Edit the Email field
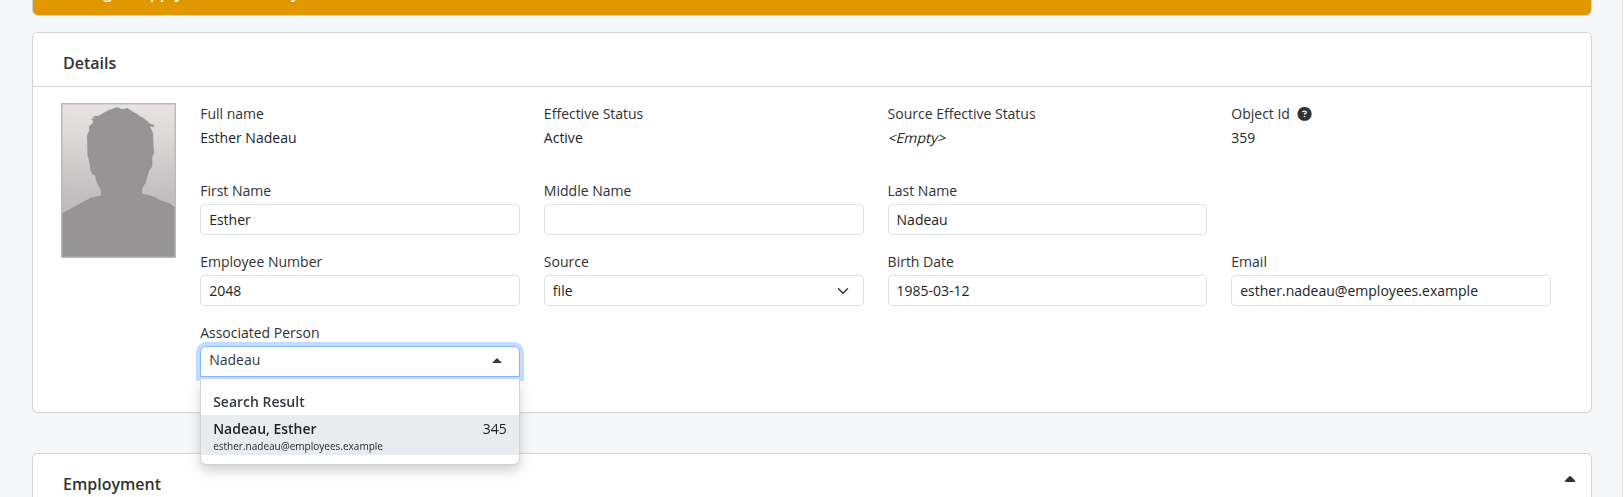The image size is (1624, 497). click(x=1390, y=291)
